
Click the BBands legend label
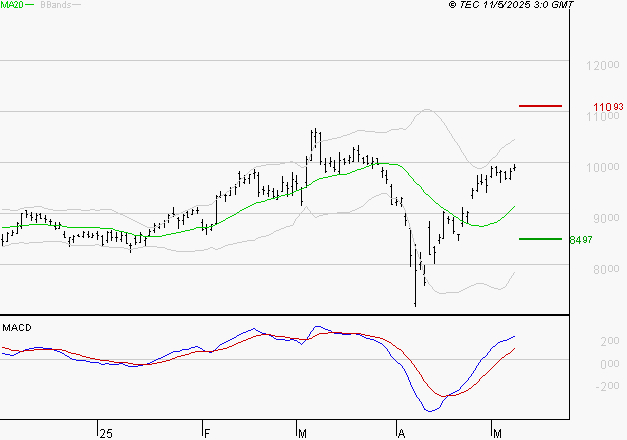coord(56,5)
